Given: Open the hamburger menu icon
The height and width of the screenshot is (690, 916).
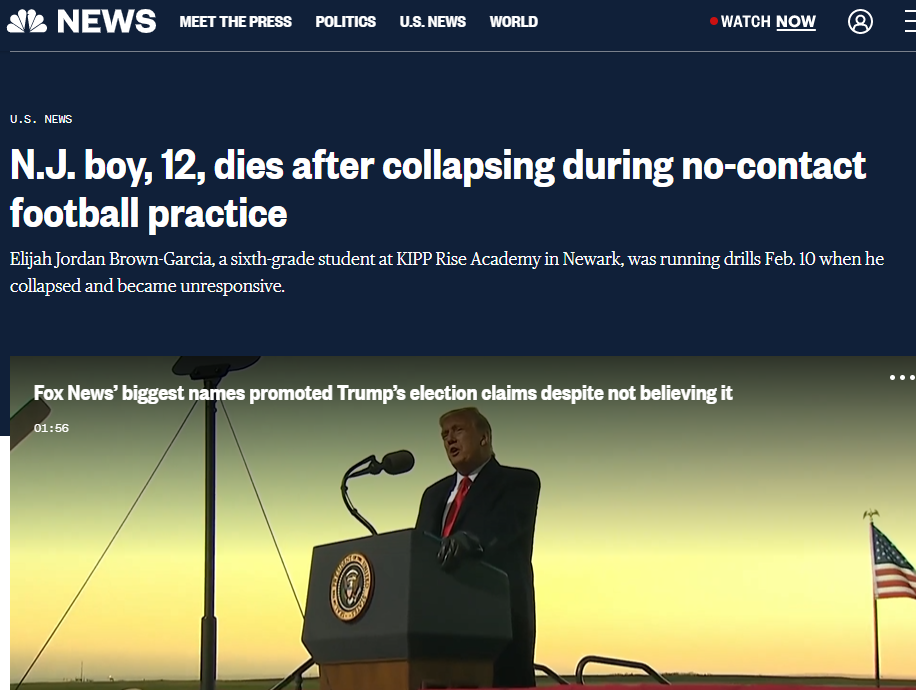Looking at the screenshot, I should click(910, 22).
